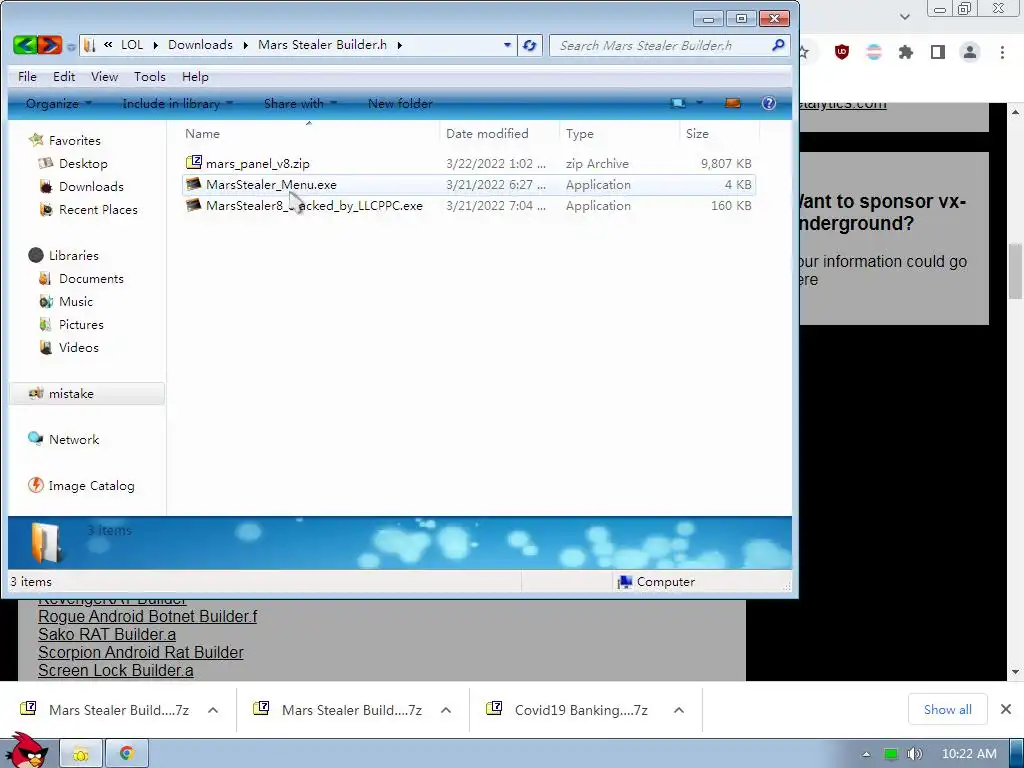The width and height of the screenshot is (1024, 768).
Task: Open the folder taskbar button
Action: pyautogui.click(x=81, y=754)
